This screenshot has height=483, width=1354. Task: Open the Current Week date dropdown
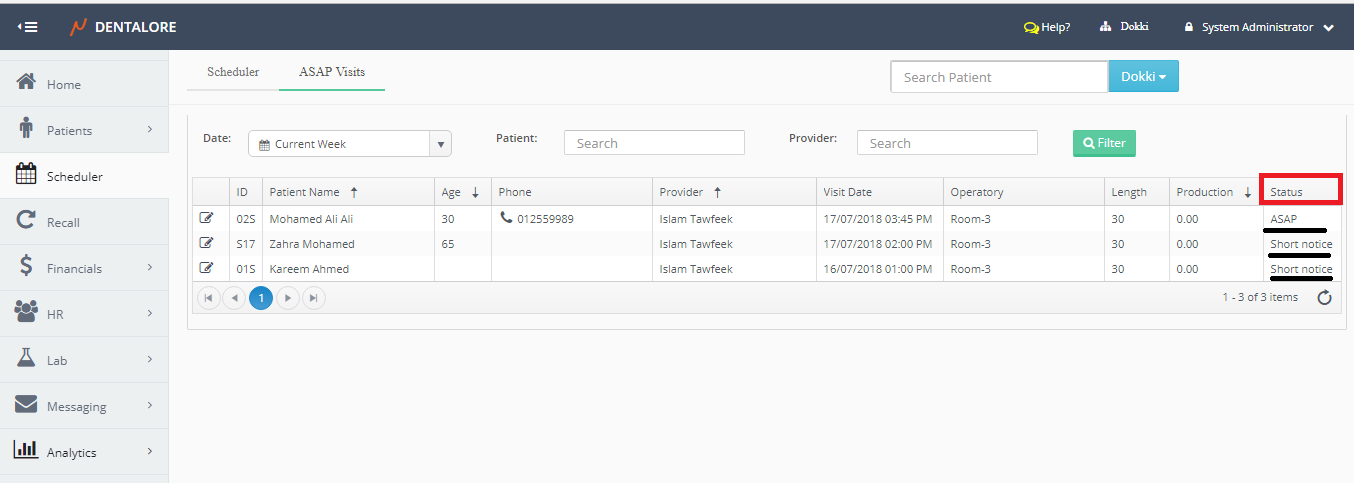click(x=441, y=144)
